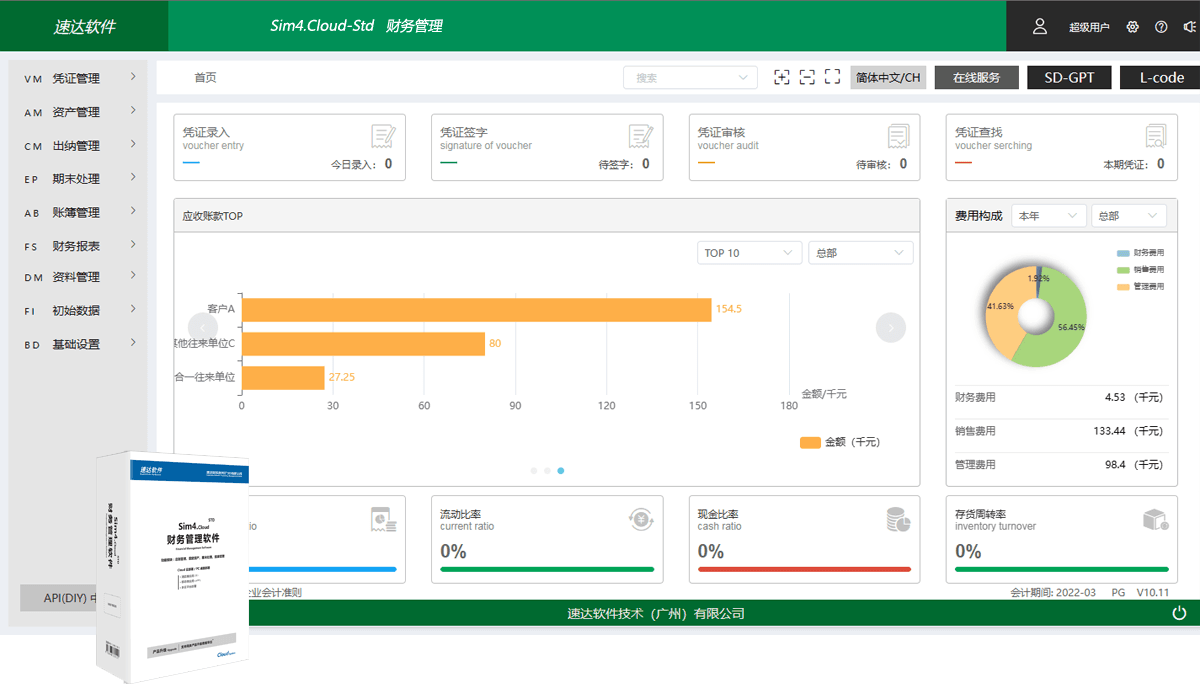Click the 在线服务 button
This screenshot has width=1200, height=700.
pyautogui.click(x=976, y=78)
